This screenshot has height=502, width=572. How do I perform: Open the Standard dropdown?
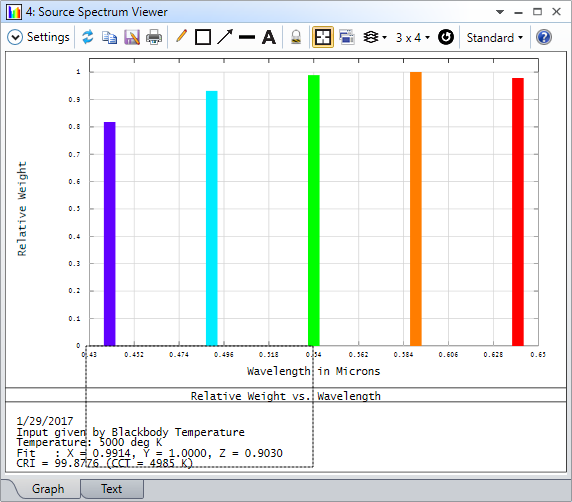tap(495, 37)
